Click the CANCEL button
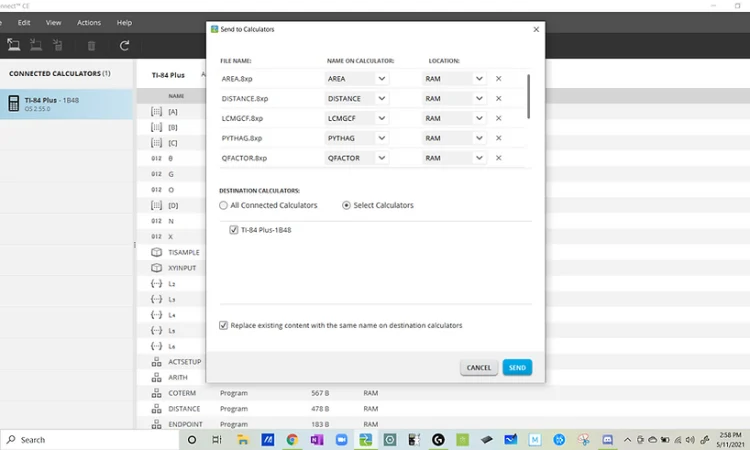750x450 pixels. click(x=479, y=367)
